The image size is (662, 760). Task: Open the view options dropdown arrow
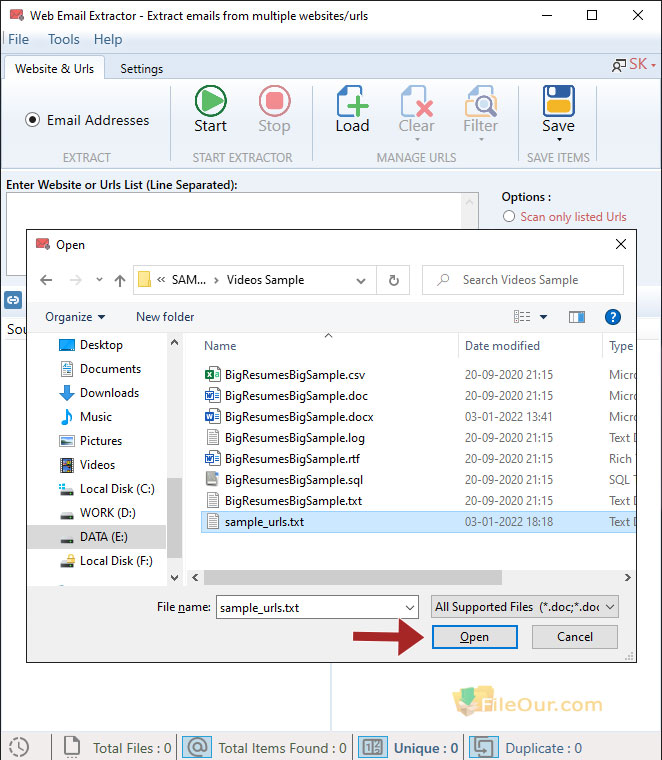click(543, 317)
